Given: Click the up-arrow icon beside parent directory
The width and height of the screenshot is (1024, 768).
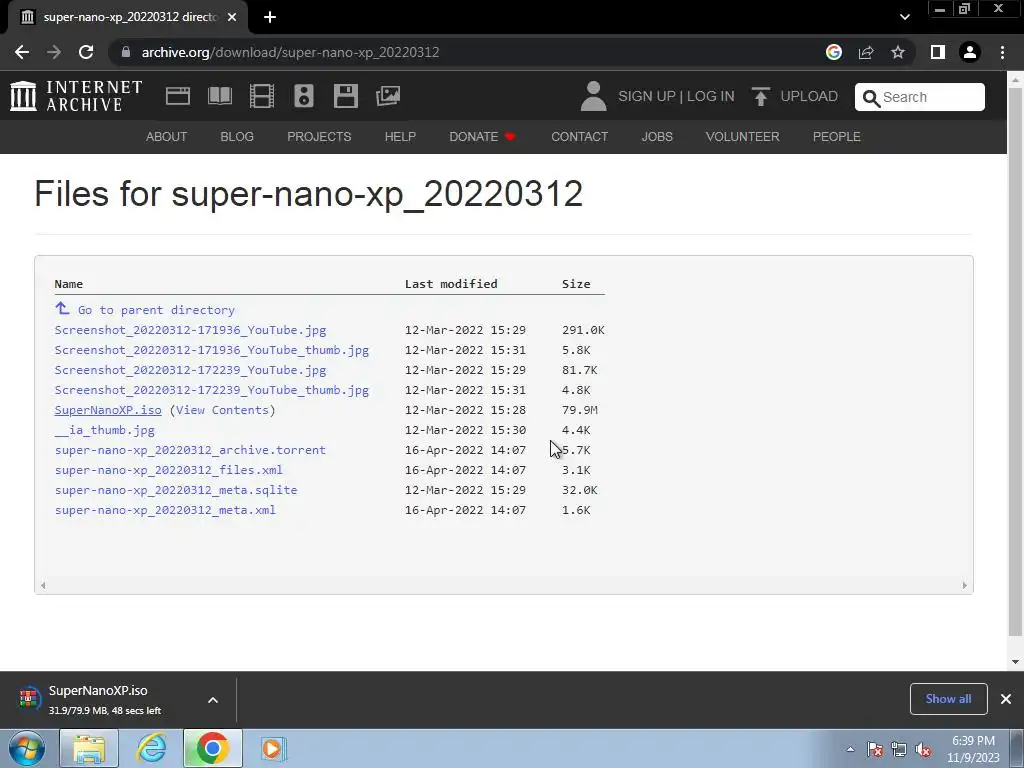Looking at the screenshot, I should pyautogui.click(x=62, y=308).
